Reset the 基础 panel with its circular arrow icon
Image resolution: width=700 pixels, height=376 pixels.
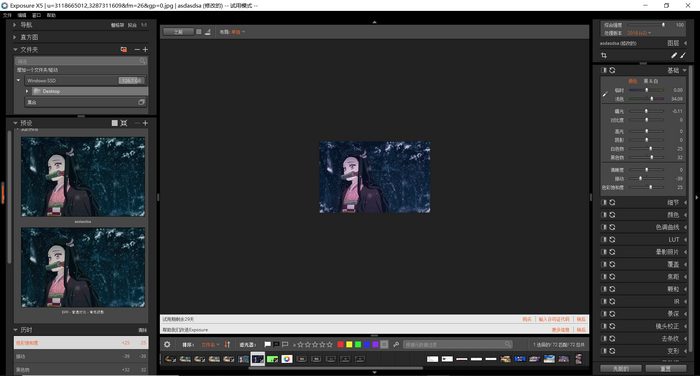coord(612,70)
